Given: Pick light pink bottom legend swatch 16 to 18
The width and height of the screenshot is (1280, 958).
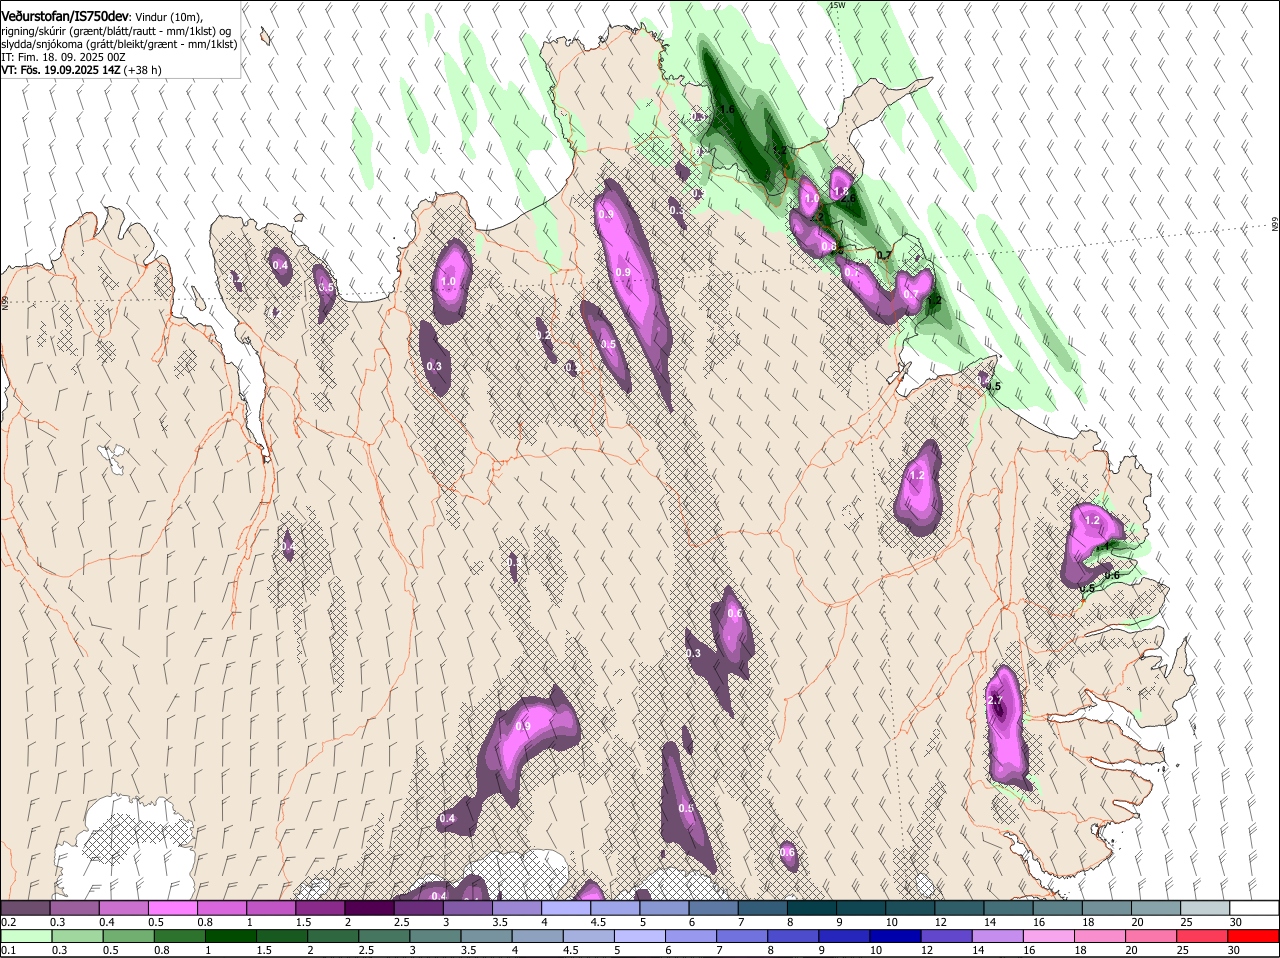Looking at the screenshot, I should pos(1049,936).
